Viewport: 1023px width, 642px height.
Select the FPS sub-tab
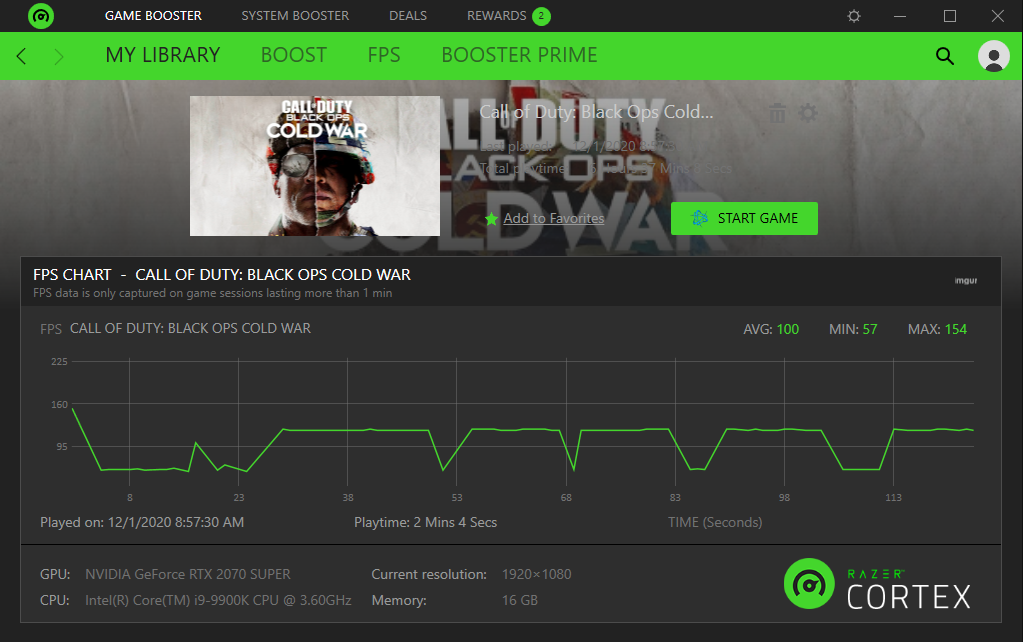[x=384, y=55]
